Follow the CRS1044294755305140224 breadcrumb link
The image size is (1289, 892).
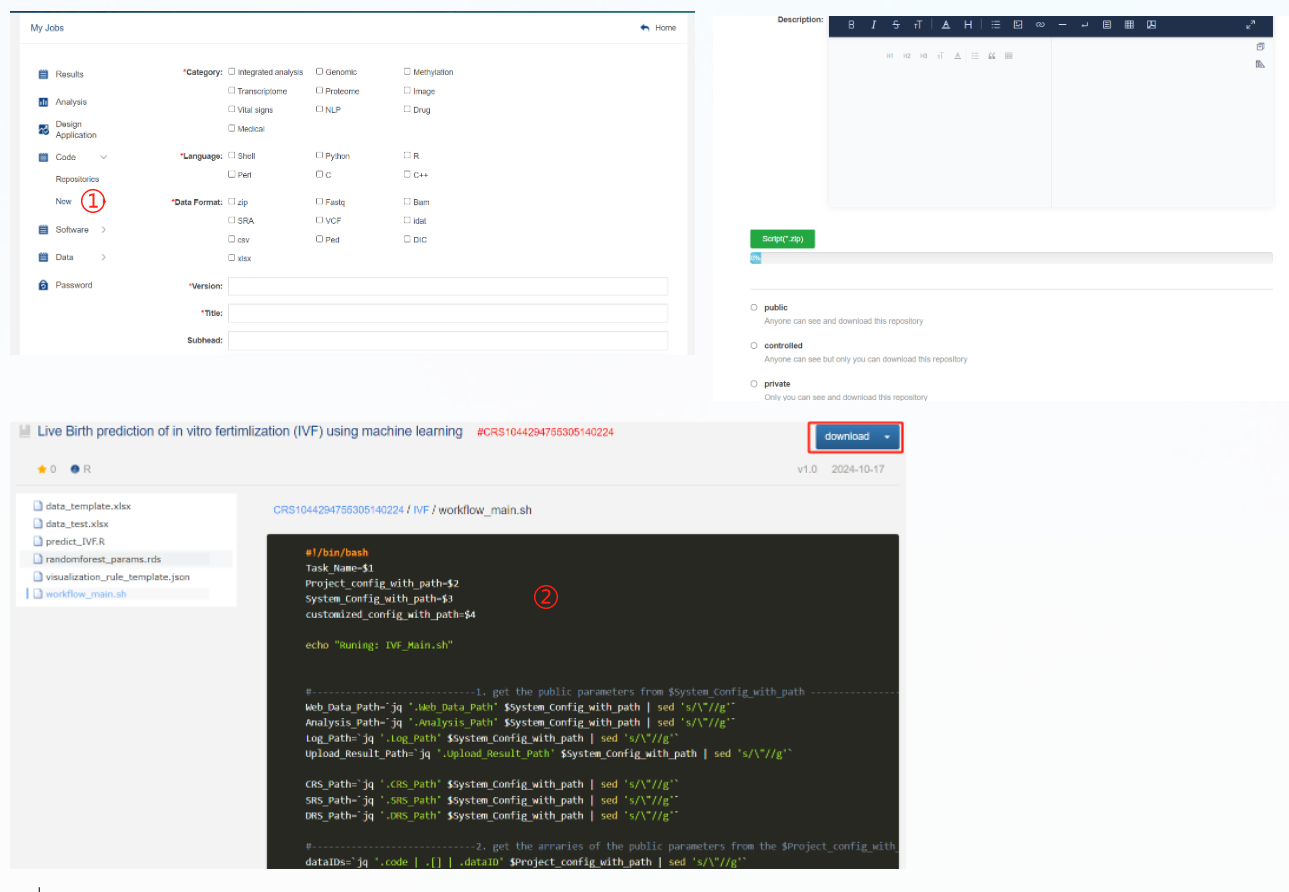coord(339,510)
